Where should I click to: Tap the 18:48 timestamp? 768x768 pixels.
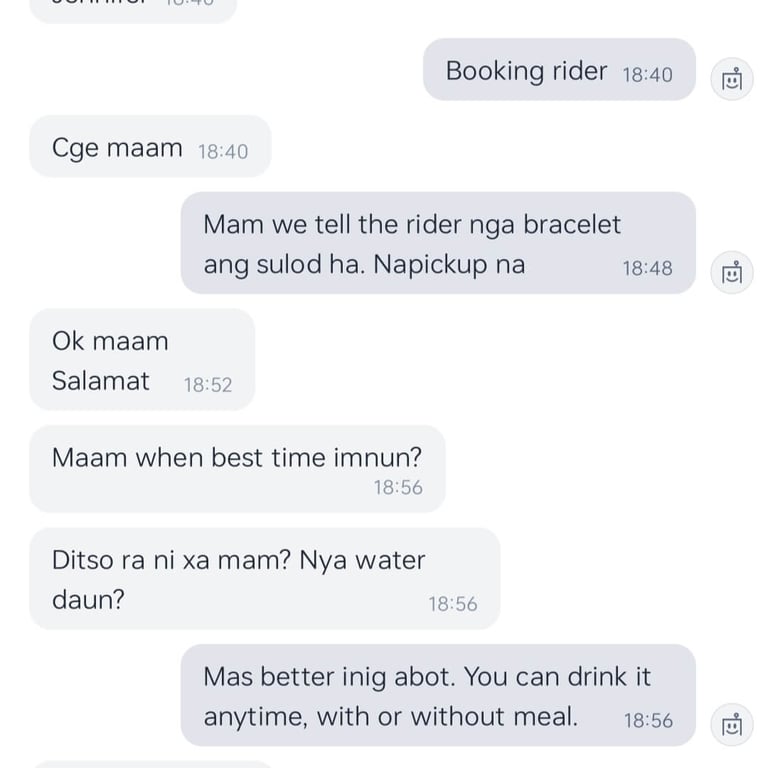[647, 268]
